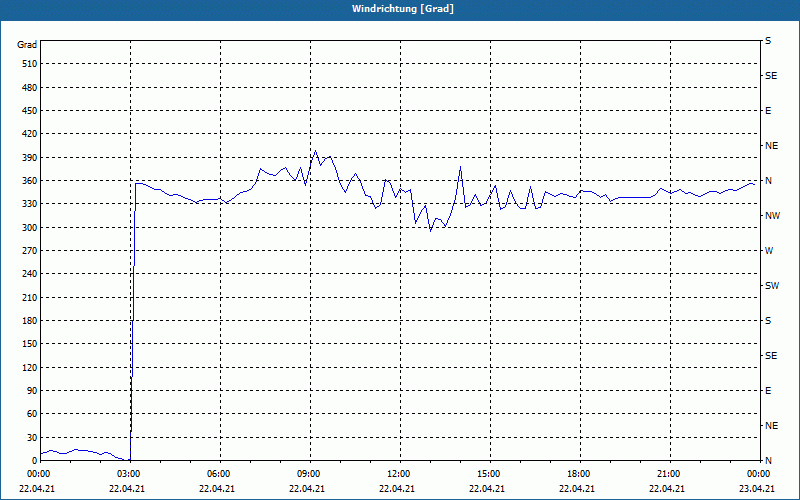Click the chart title "Windrichtung [Grad]"

click(x=403, y=9)
